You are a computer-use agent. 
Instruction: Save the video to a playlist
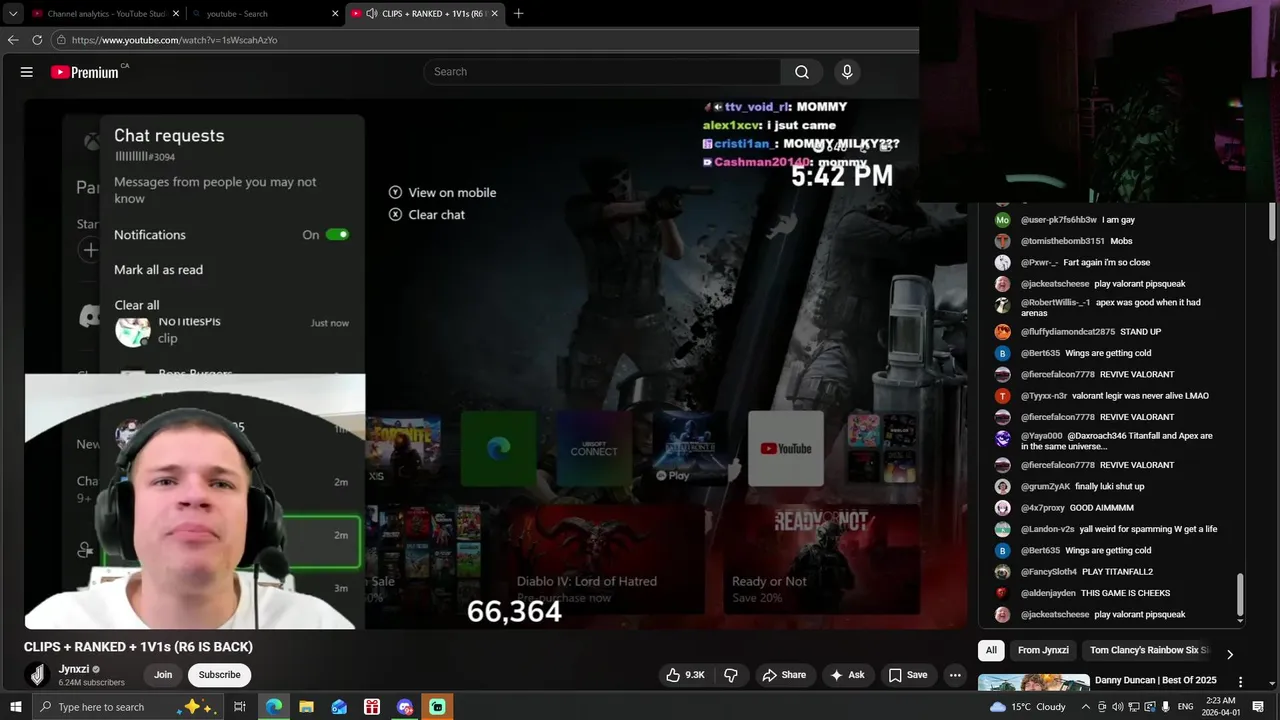click(x=908, y=675)
